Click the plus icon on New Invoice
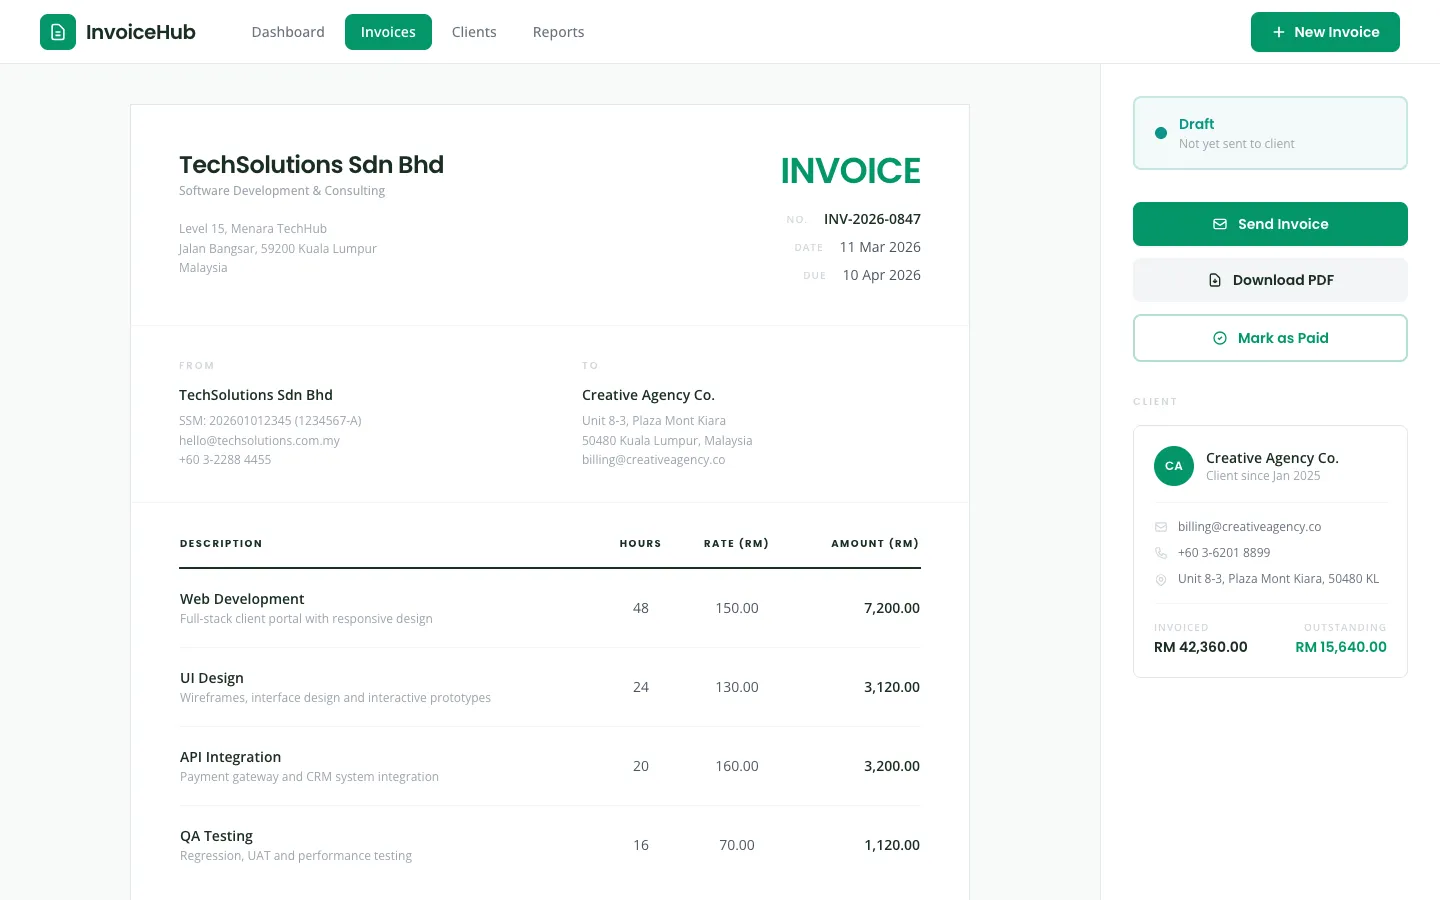 (x=1278, y=31)
